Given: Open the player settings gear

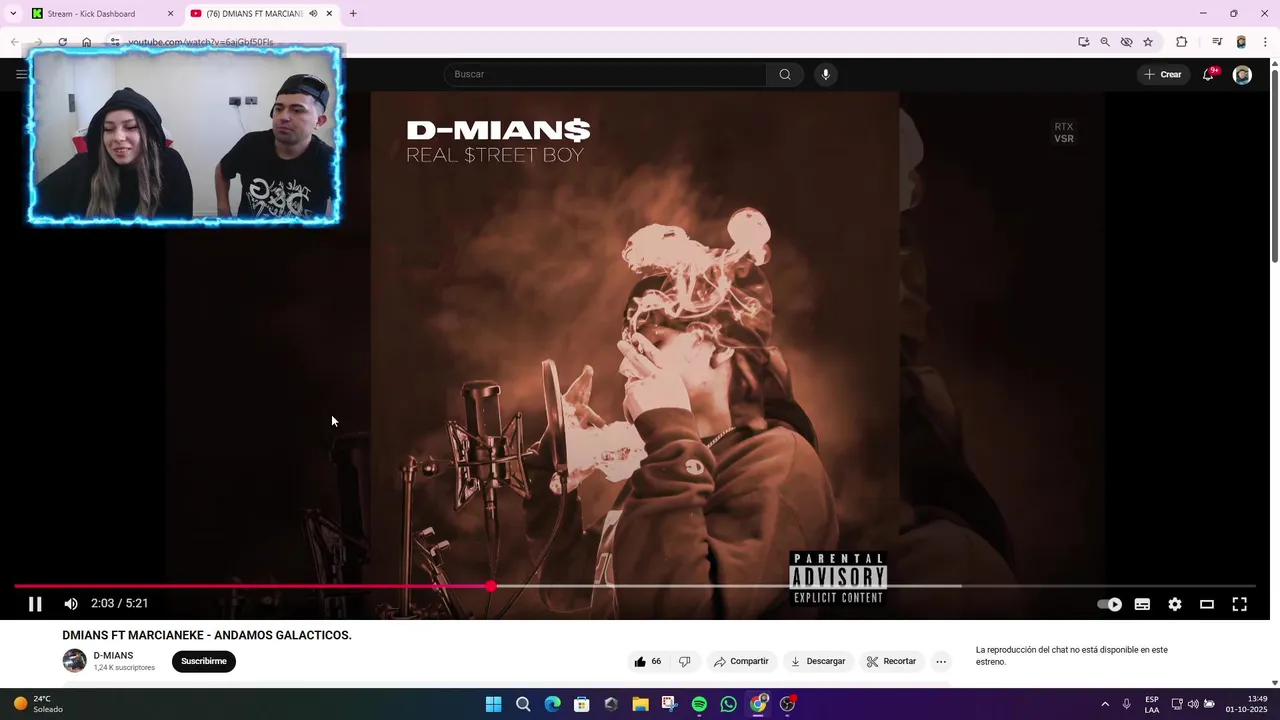Looking at the screenshot, I should pos(1175,604).
